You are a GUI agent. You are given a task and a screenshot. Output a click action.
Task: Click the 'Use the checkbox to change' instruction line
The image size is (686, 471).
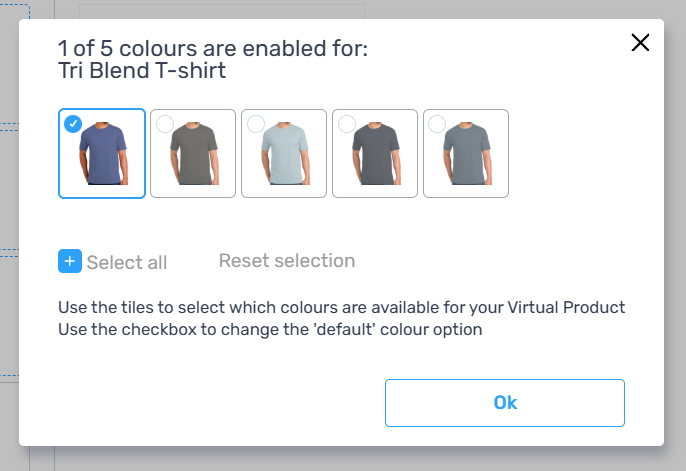coord(270,329)
